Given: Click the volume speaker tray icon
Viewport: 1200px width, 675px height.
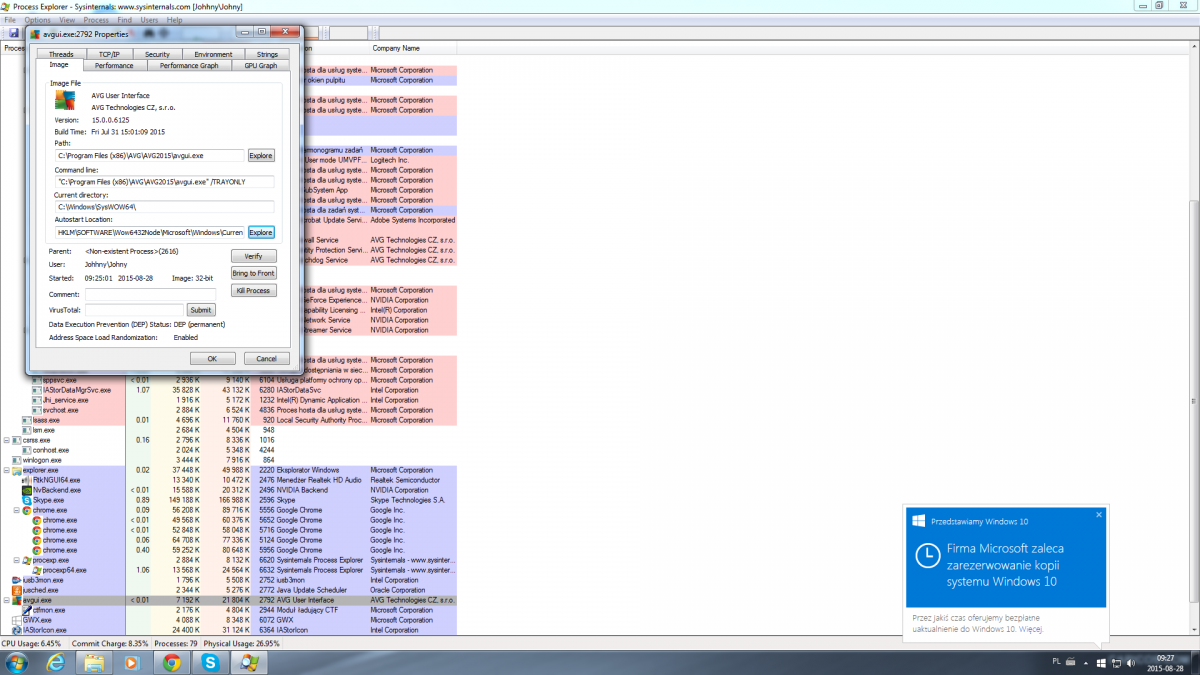Looking at the screenshot, I should 1131,662.
